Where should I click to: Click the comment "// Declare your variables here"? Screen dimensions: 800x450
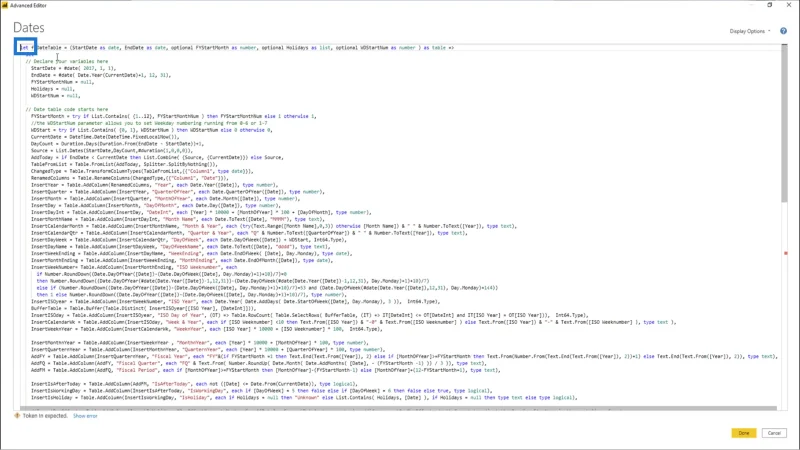(67, 61)
